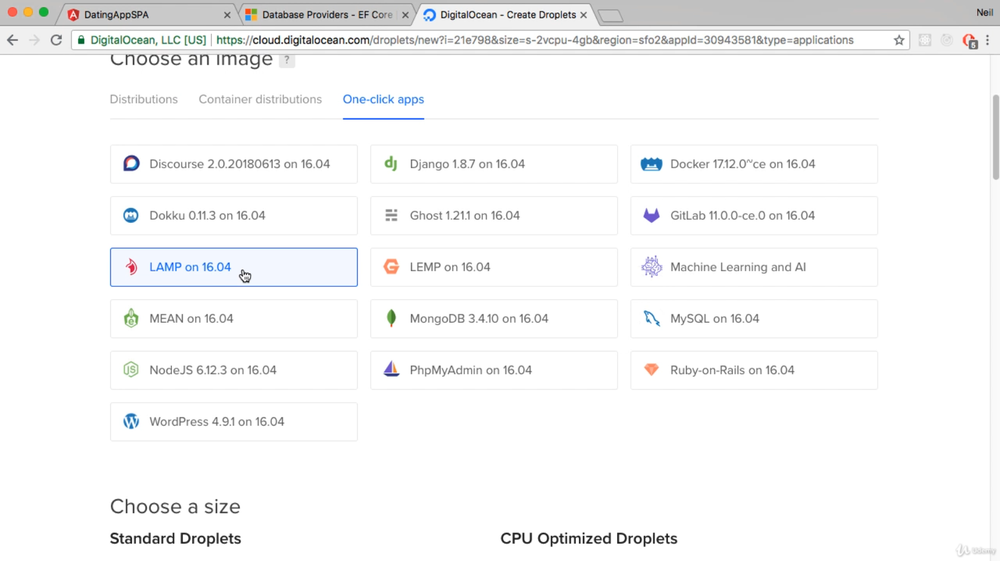This screenshot has height=561, width=1000.
Task: Click the Dokku logo icon
Action: (131, 215)
